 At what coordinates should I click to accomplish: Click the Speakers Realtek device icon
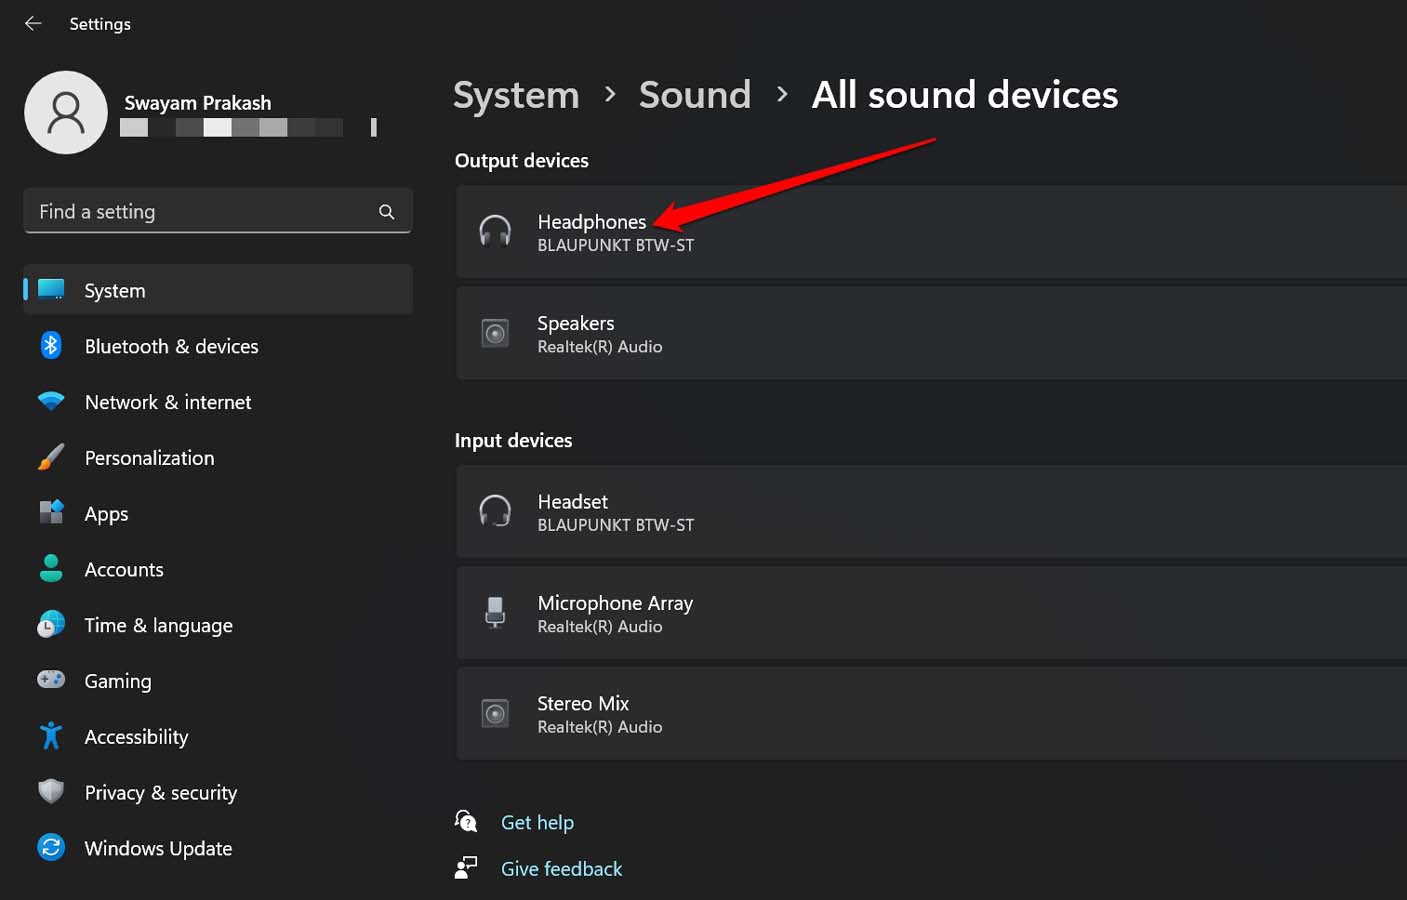pos(495,333)
